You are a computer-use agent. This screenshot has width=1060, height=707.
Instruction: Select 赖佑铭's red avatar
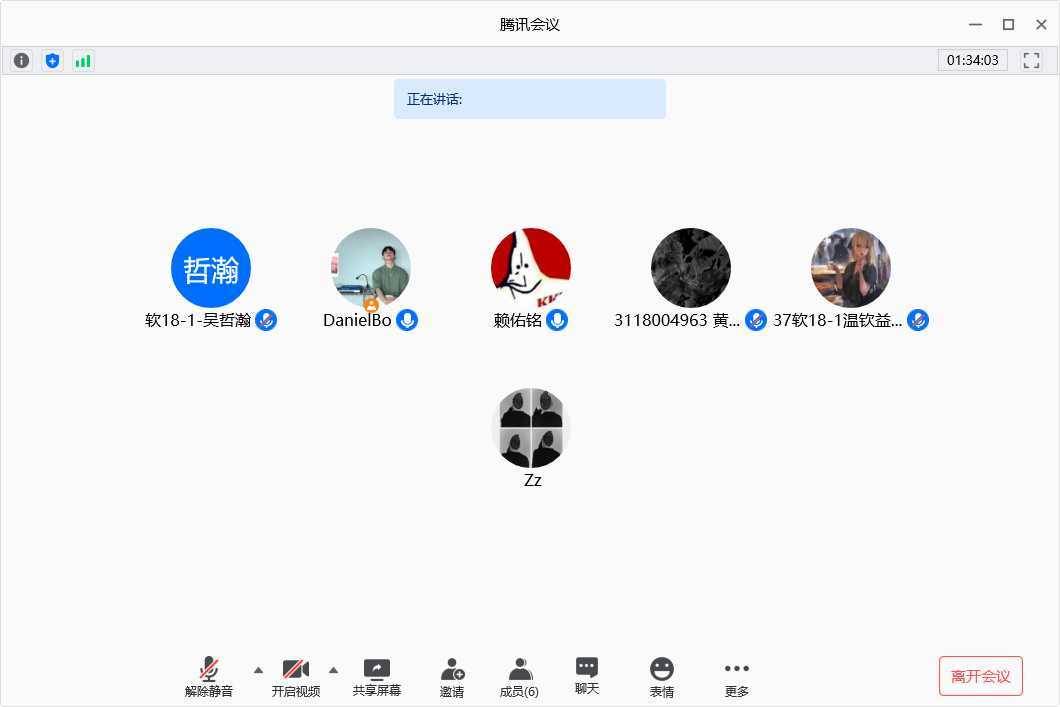tap(531, 268)
